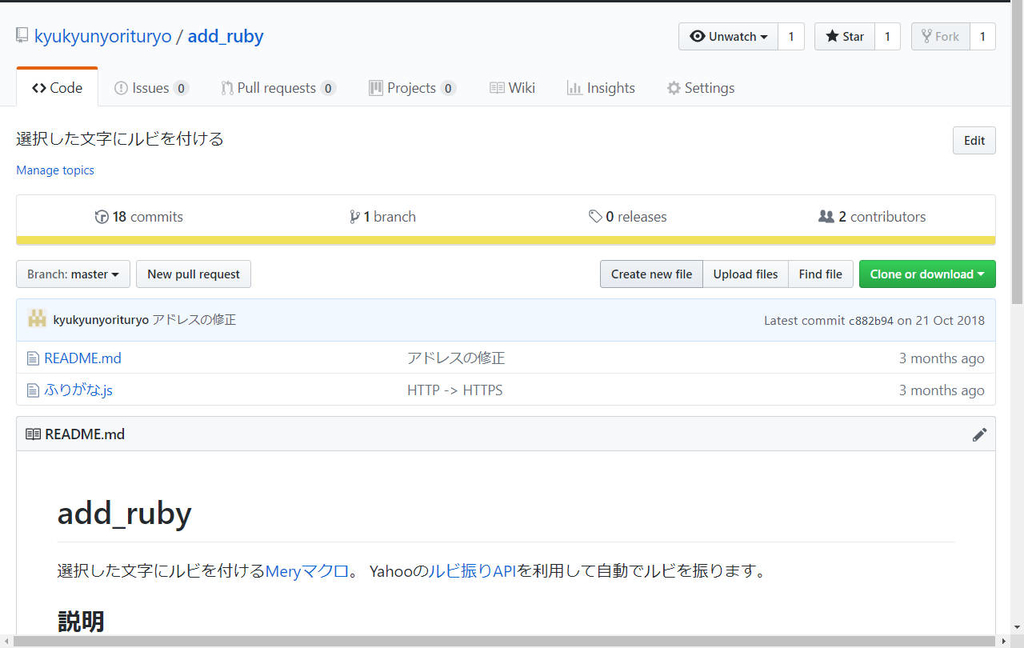This screenshot has height=648, width=1024.
Task: Click the file icon beside README.md row
Action: pyautogui.click(x=33, y=359)
